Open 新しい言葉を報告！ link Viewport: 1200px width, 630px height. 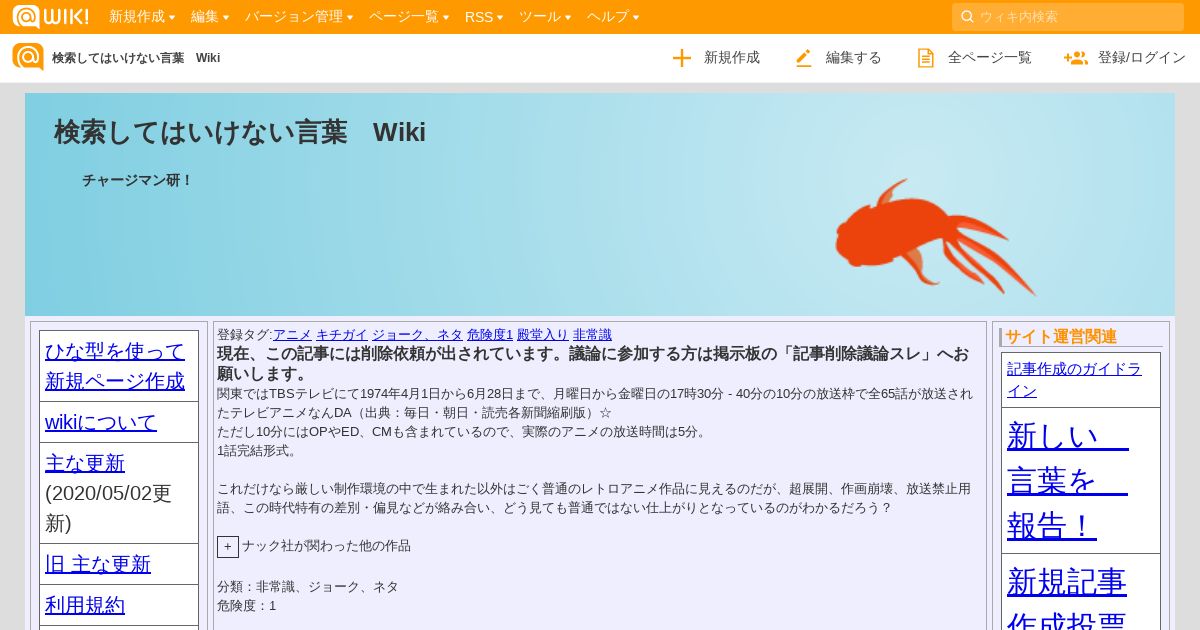pyautogui.click(x=1067, y=480)
